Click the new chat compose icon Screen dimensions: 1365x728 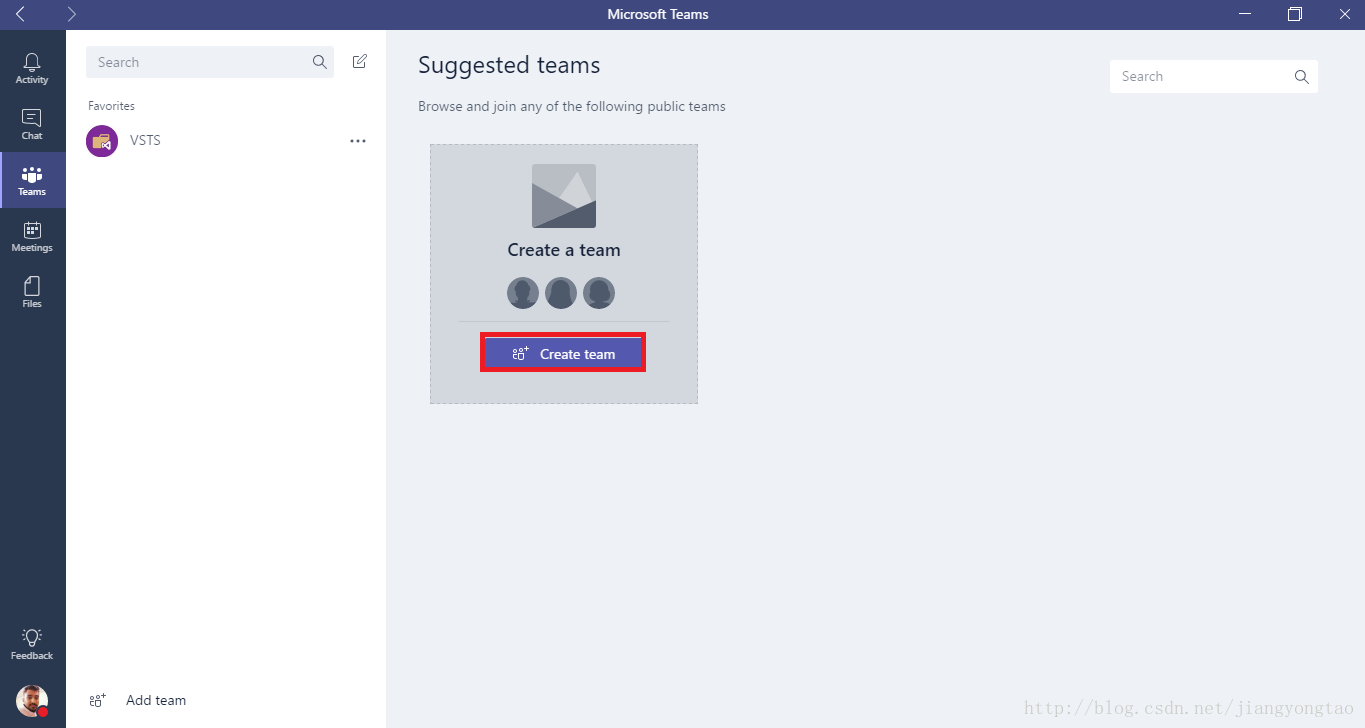click(360, 62)
